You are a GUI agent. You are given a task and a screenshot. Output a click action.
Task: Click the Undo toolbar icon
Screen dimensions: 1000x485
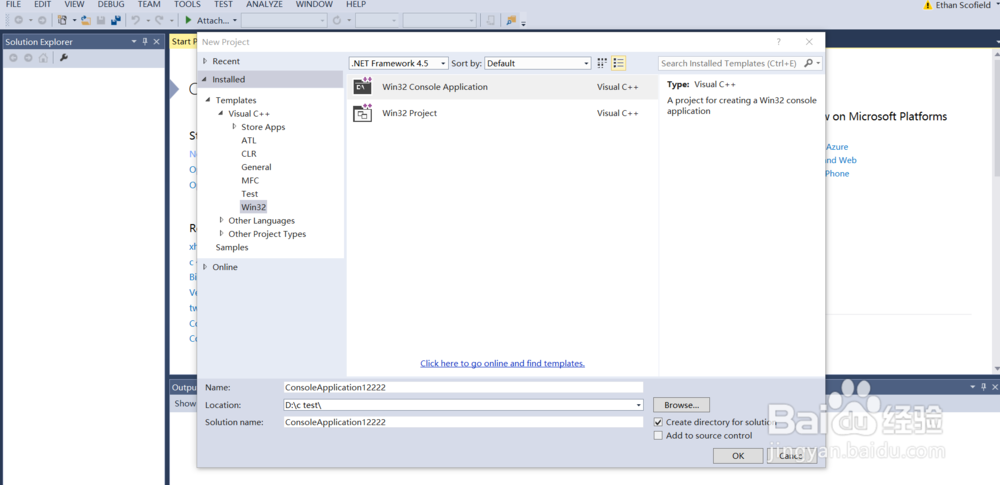point(136,20)
